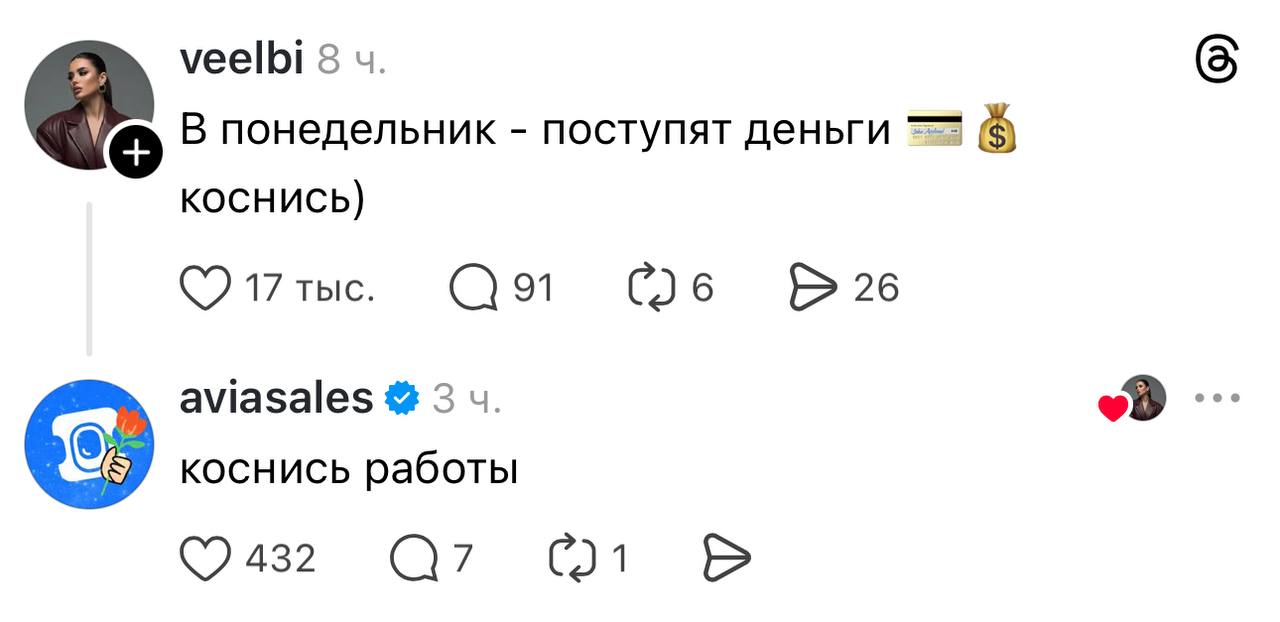
Task: Click the aviasales verified badge
Action: coord(401,399)
